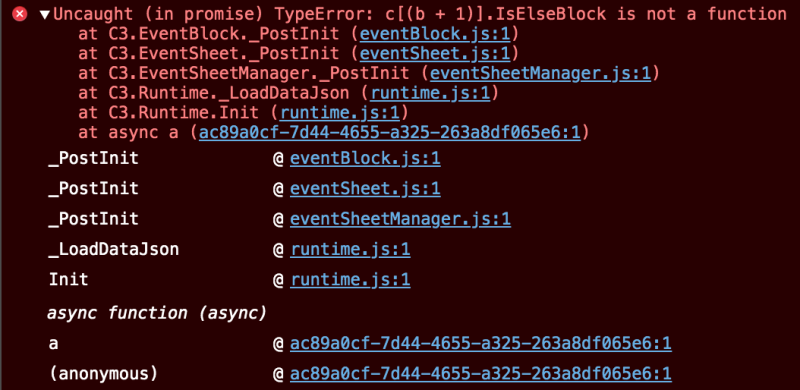This screenshot has width=800, height=390.
Task: Open eventSheet.js:1 link in call stack list
Action: click(365, 189)
